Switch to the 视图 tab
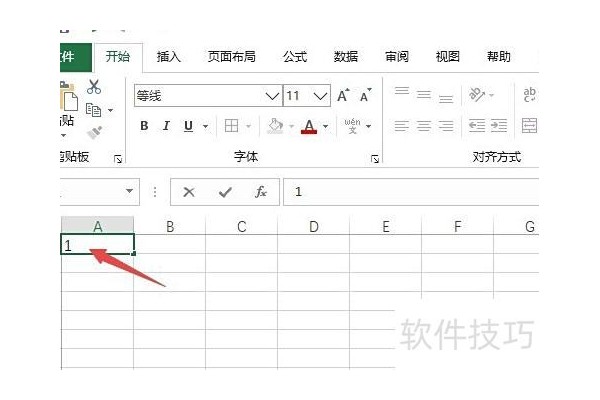 pos(448,57)
